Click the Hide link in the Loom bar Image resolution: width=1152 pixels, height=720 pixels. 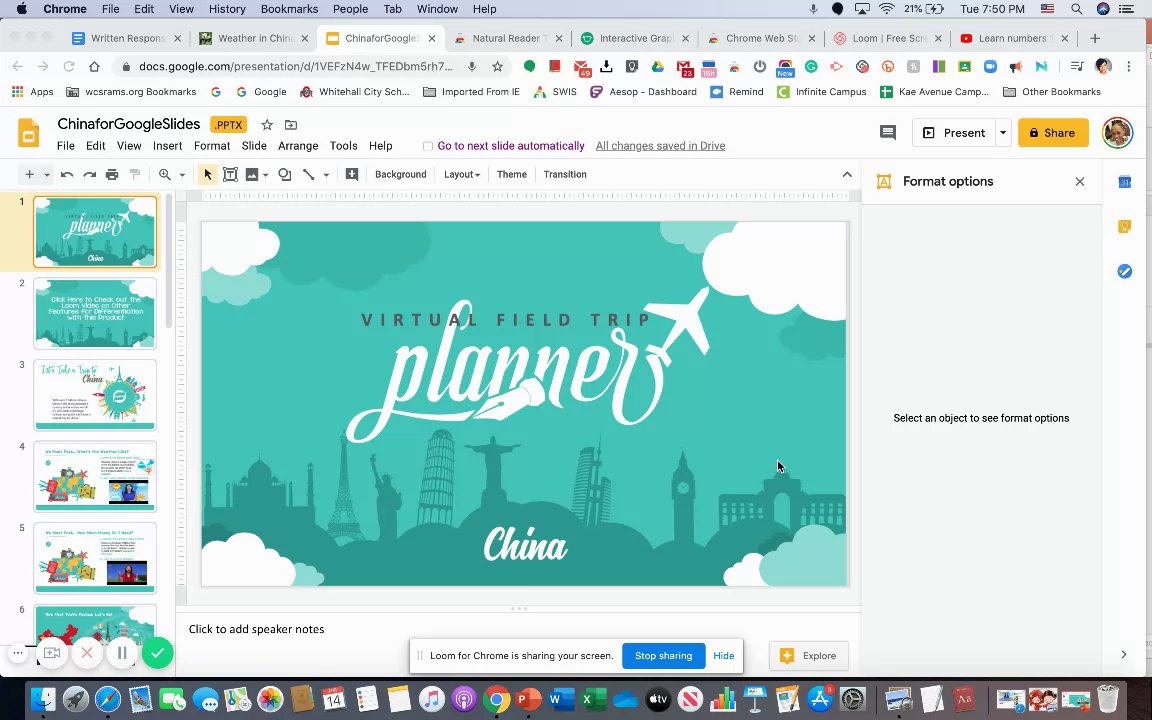point(723,655)
